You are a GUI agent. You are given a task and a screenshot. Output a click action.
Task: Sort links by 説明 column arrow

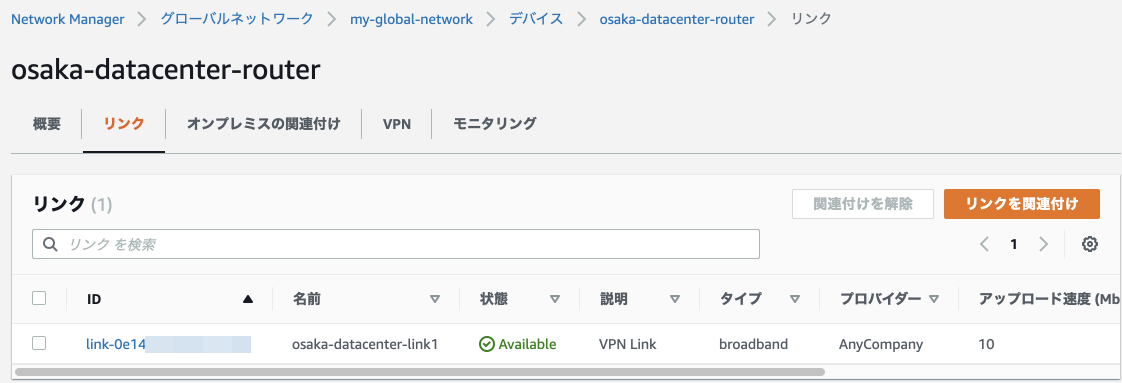click(674, 299)
